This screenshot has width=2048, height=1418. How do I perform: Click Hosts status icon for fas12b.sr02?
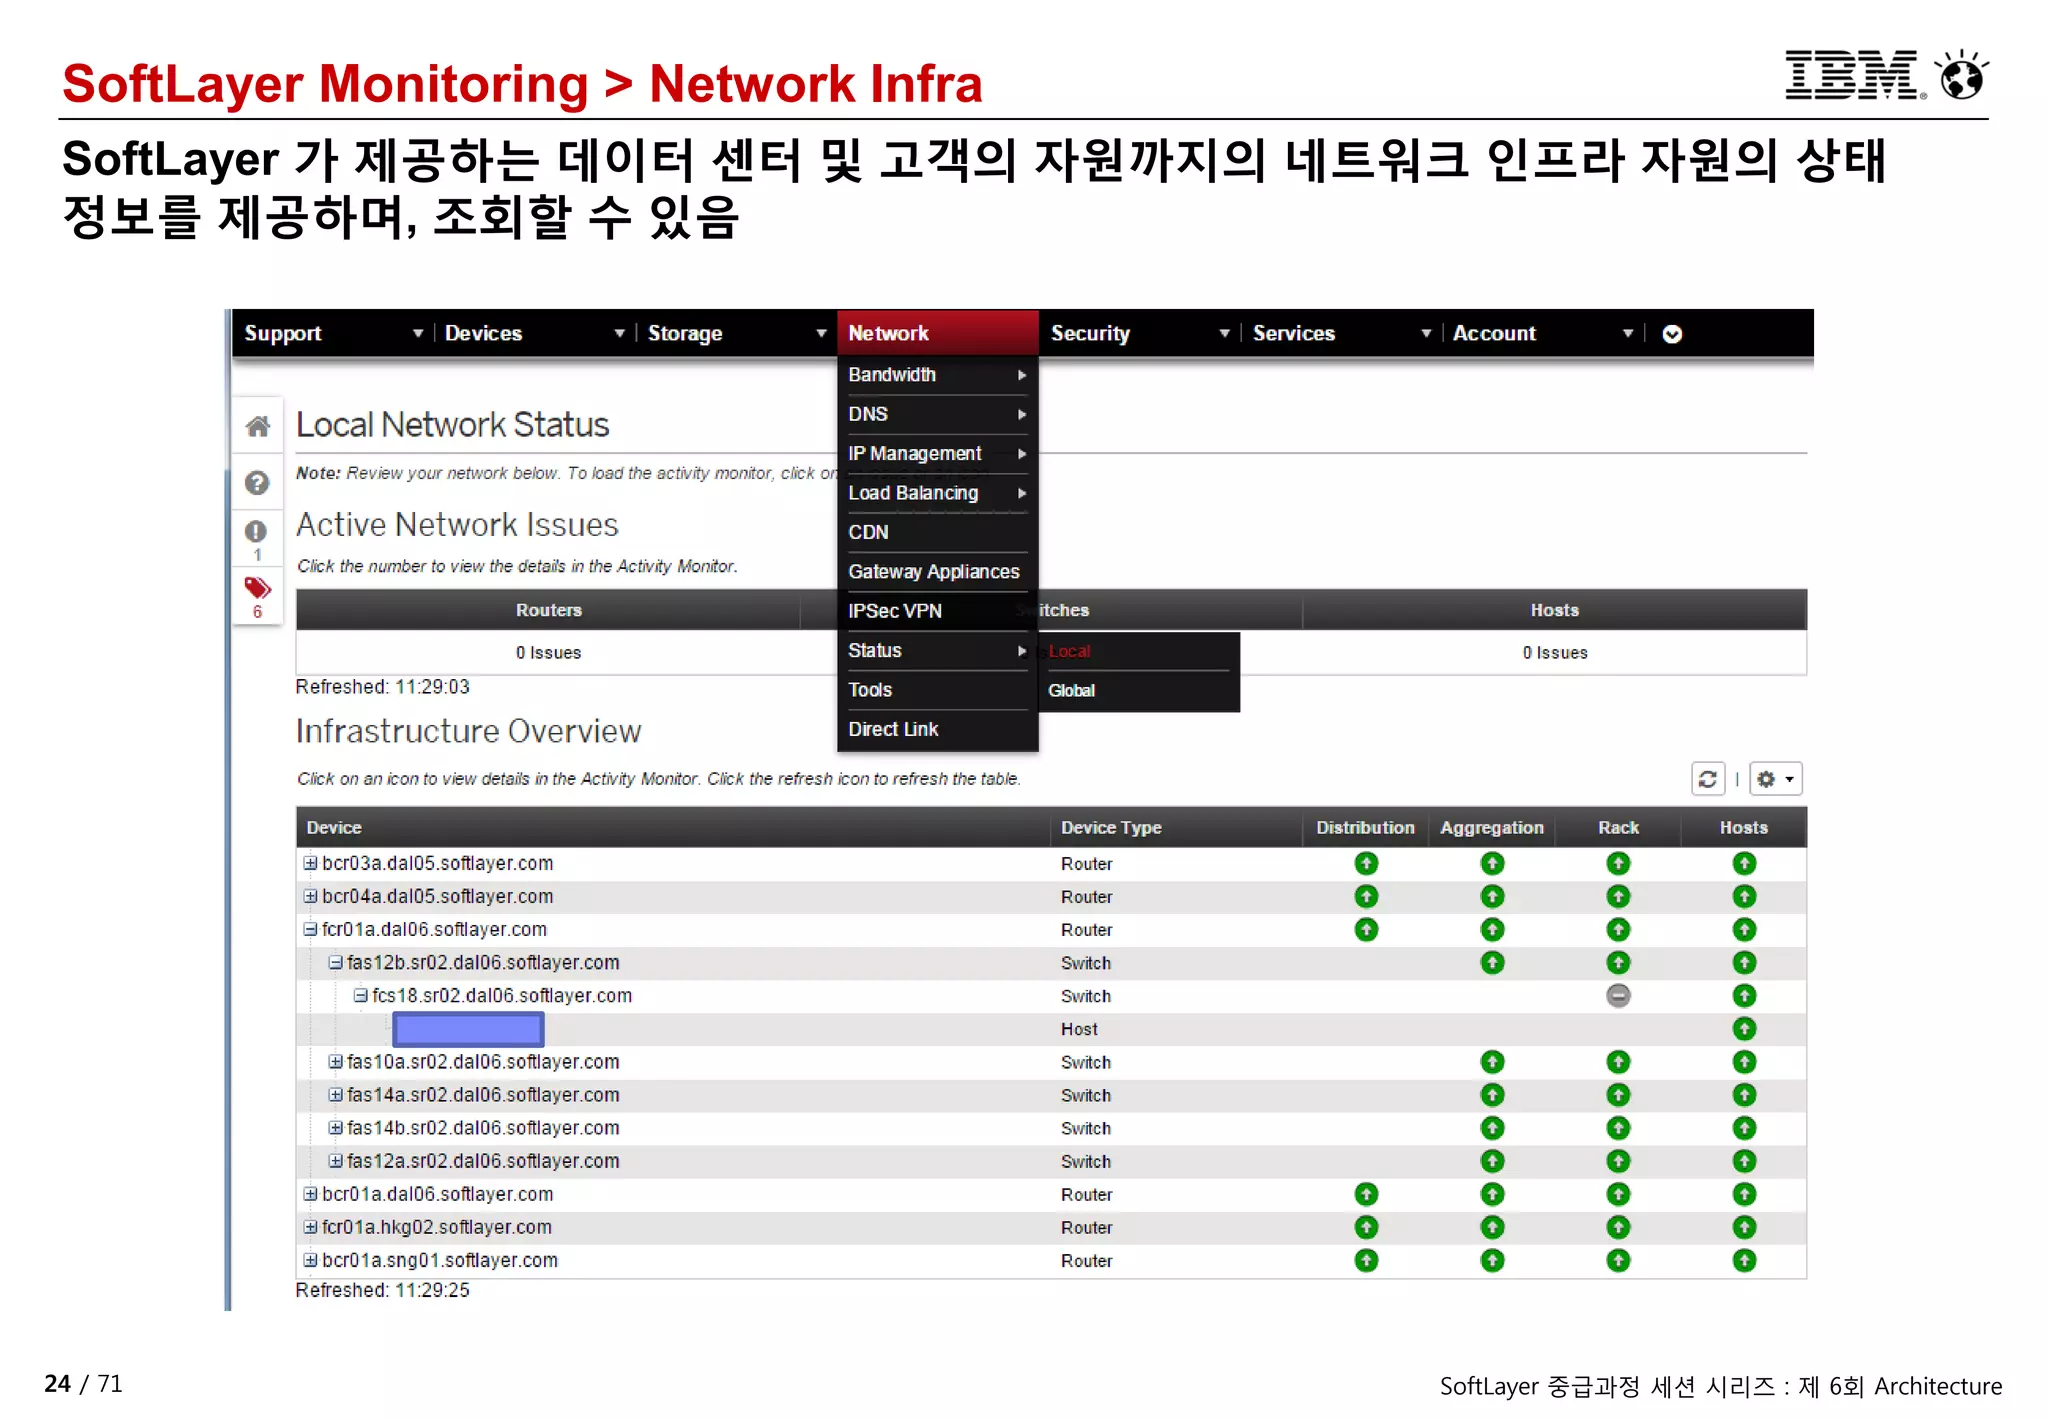[1744, 963]
